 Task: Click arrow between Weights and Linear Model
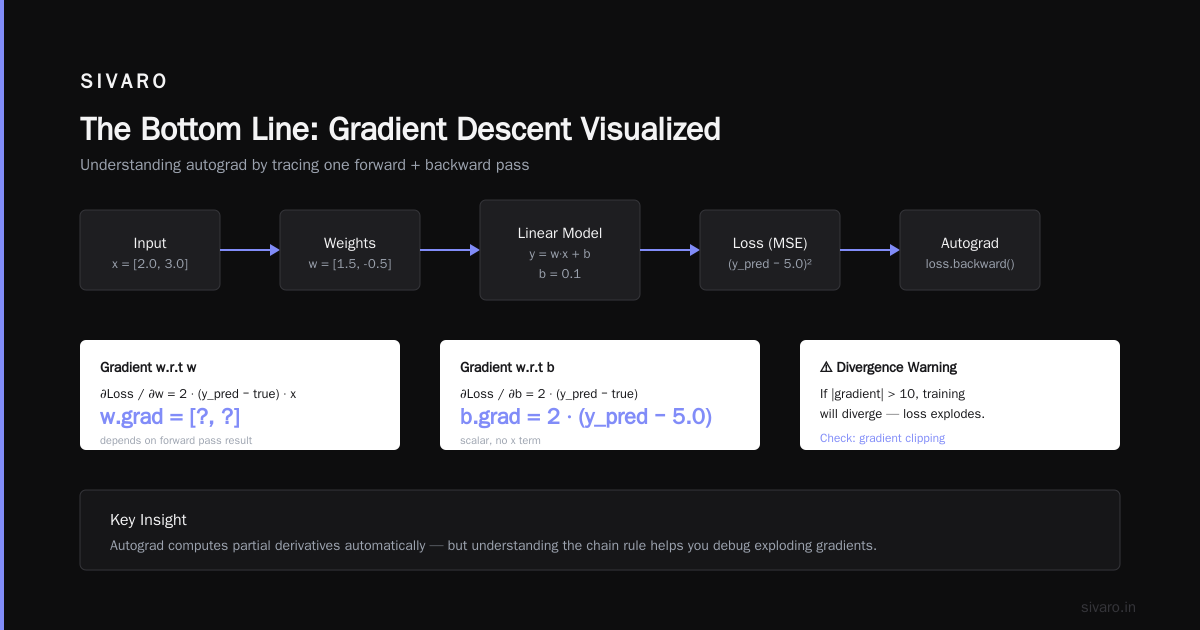coord(450,250)
